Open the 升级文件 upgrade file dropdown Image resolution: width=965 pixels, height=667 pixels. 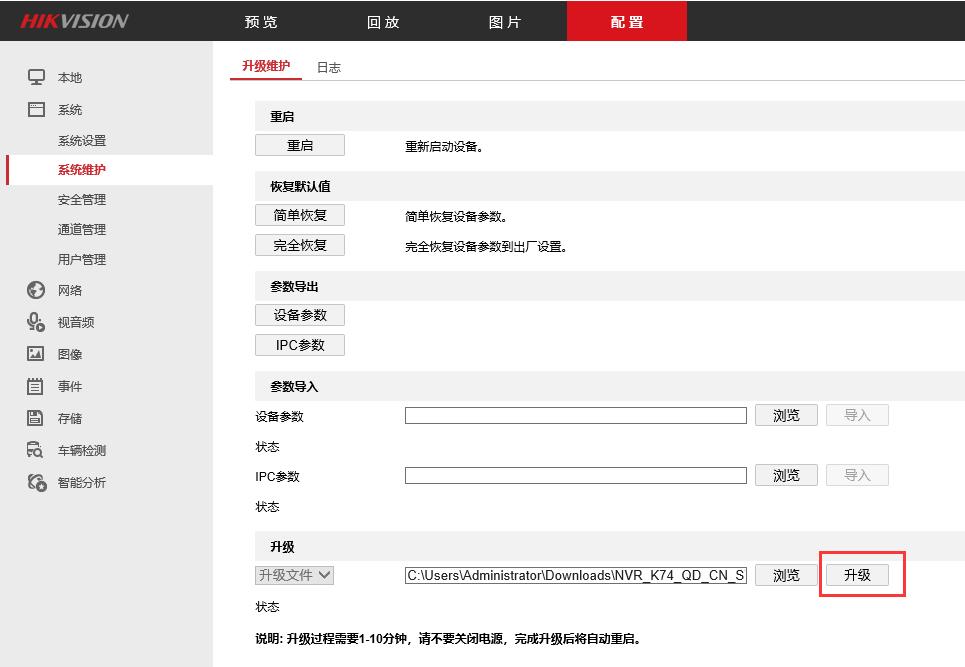click(x=296, y=575)
